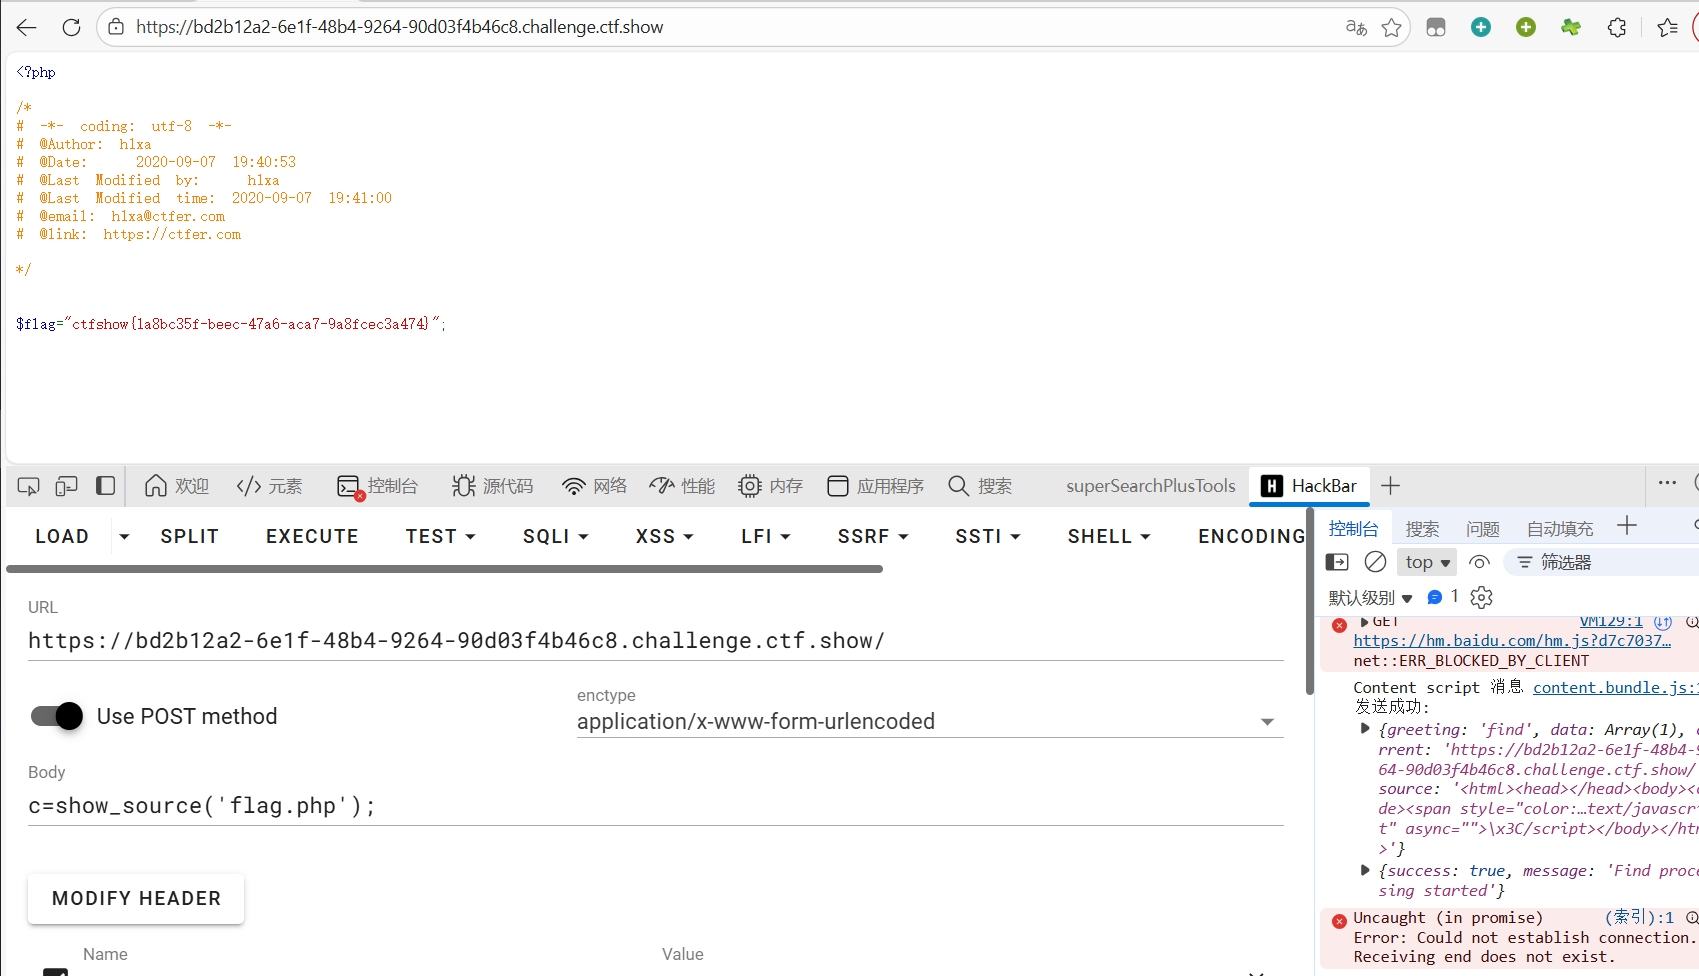Open the 应用程序 application tab
The width and height of the screenshot is (1699, 976).
[875, 486]
